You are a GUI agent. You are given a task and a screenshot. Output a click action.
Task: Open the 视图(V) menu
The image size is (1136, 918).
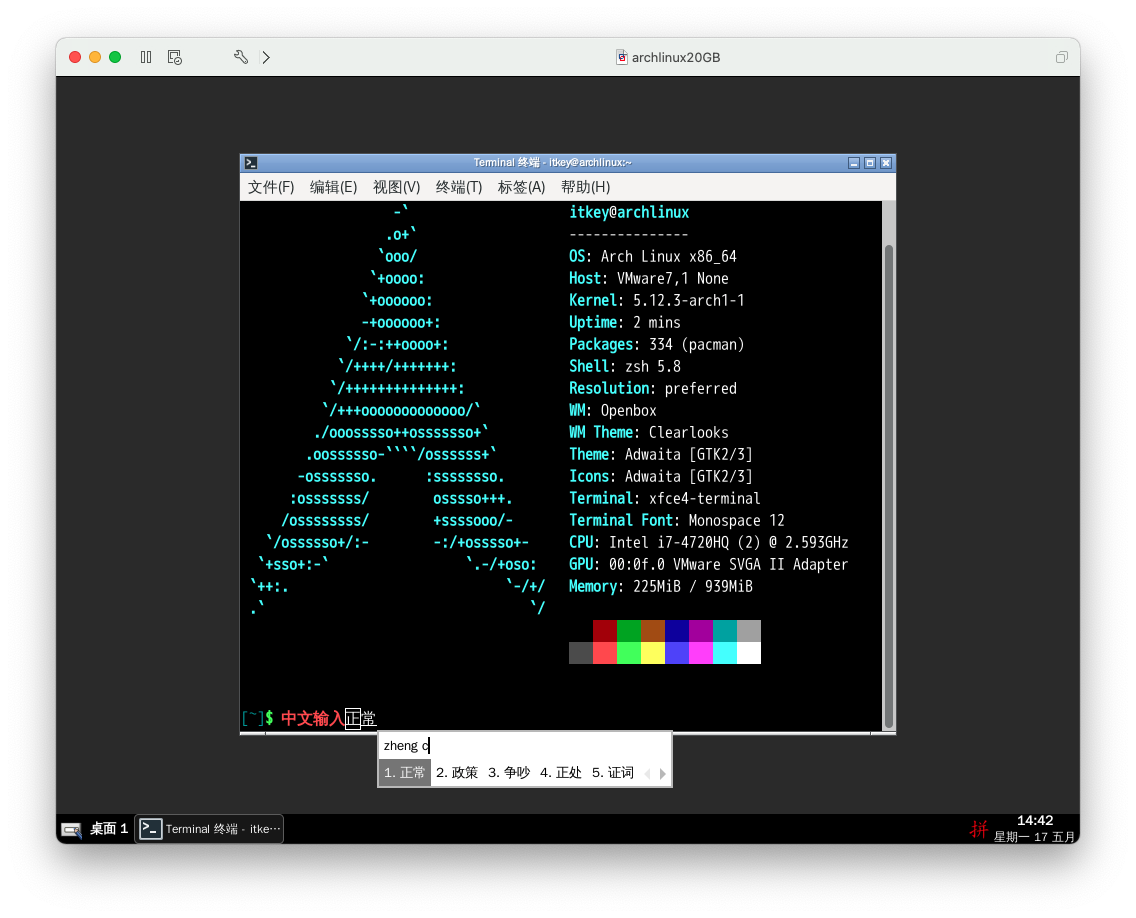(x=396, y=187)
